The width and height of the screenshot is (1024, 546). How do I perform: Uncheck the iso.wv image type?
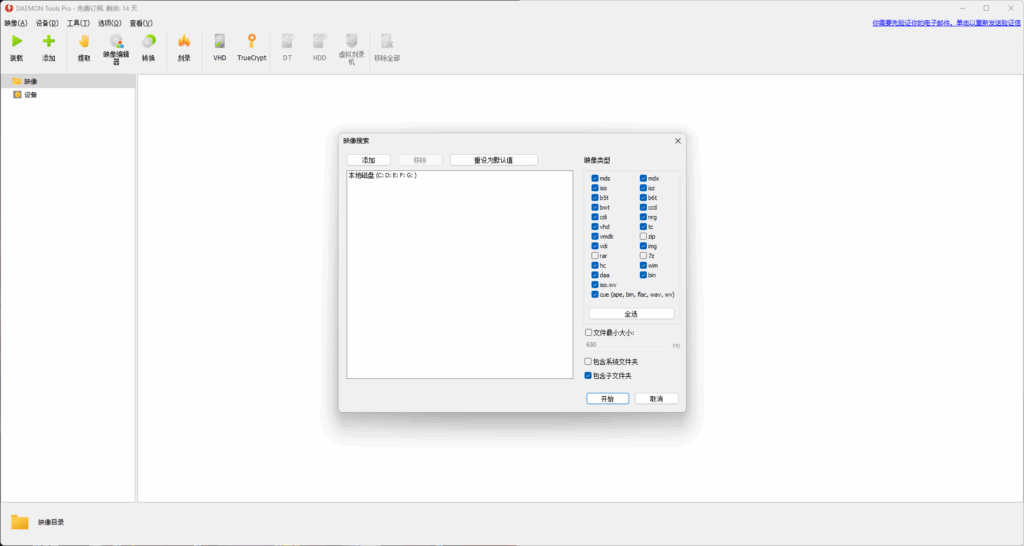coord(595,285)
